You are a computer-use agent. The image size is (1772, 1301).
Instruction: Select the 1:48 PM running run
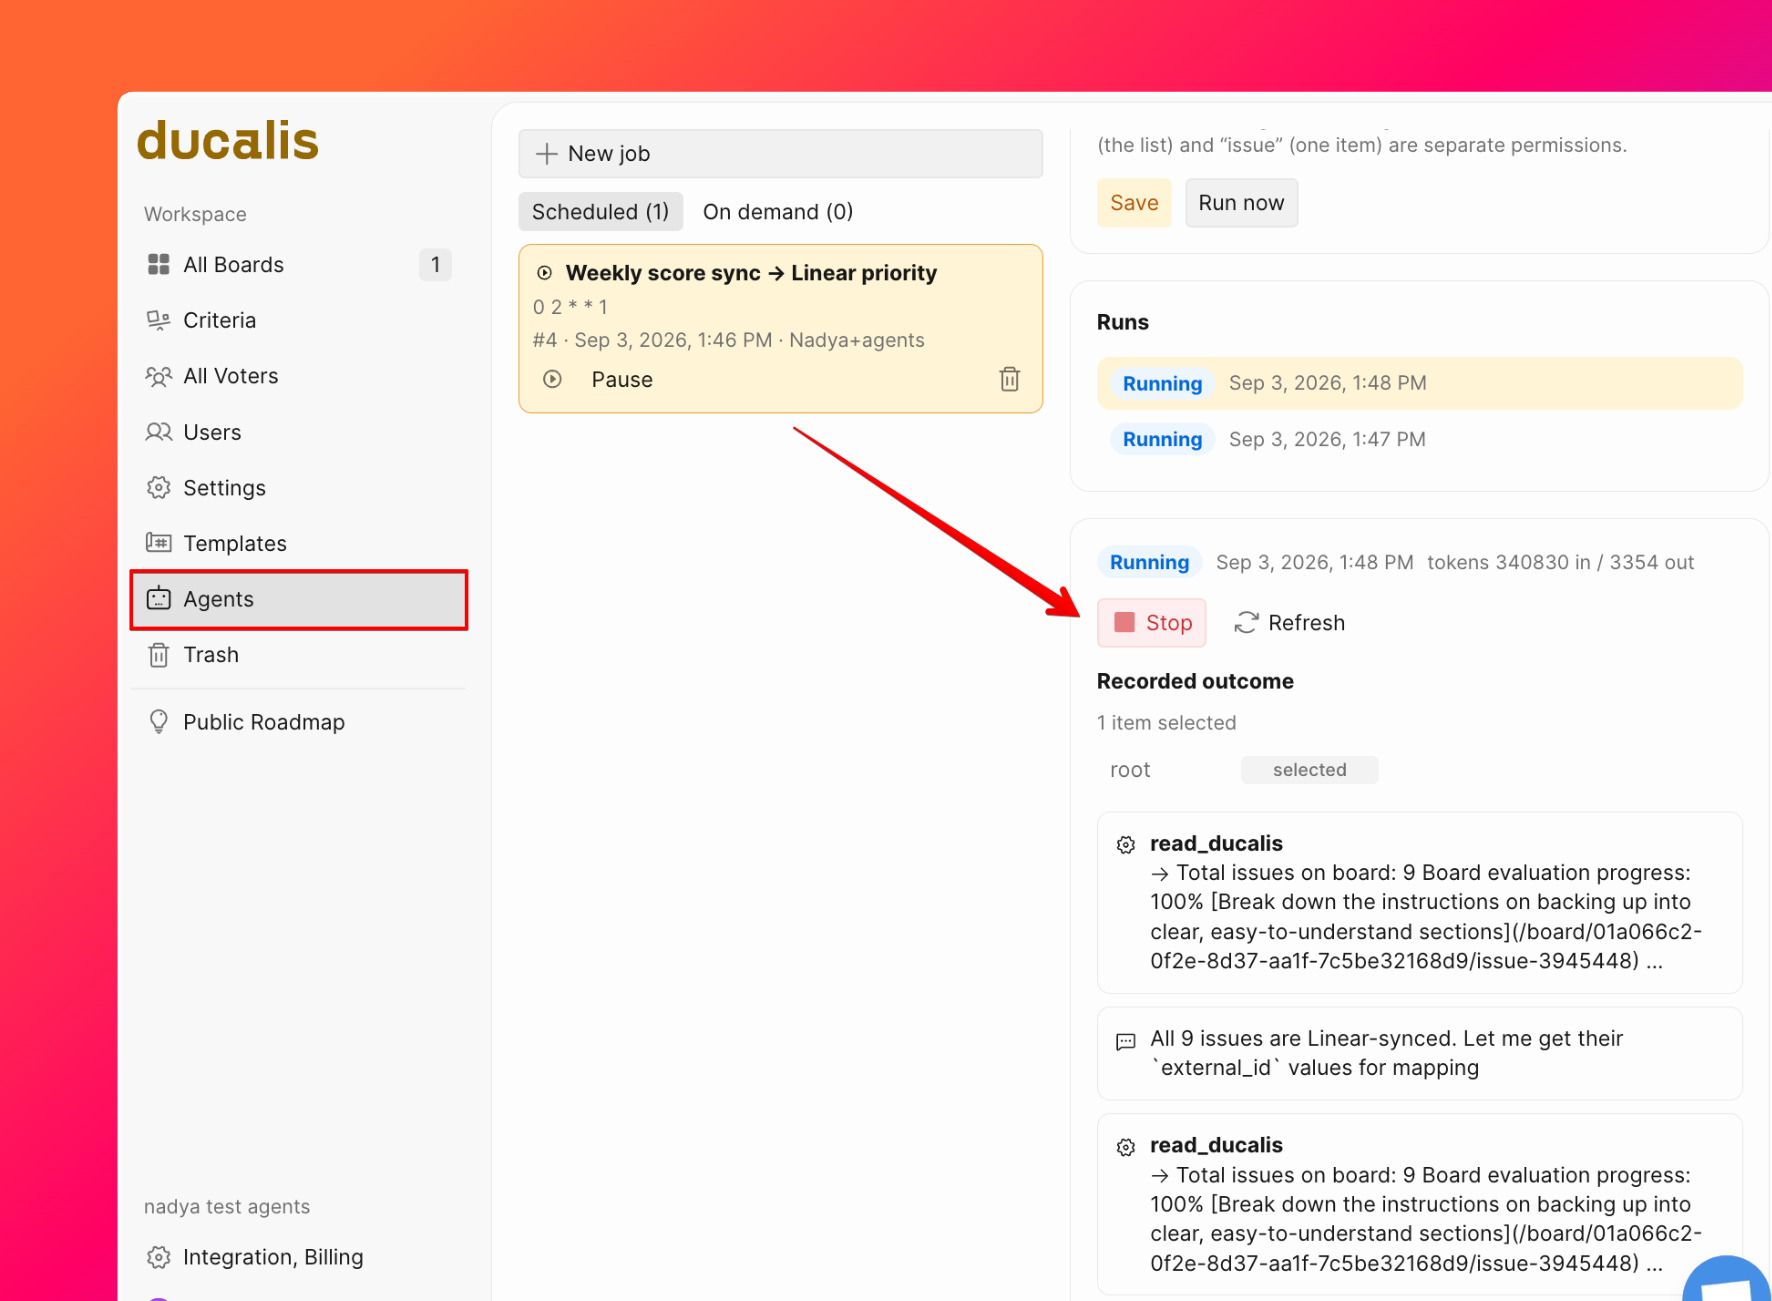tap(1419, 383)
